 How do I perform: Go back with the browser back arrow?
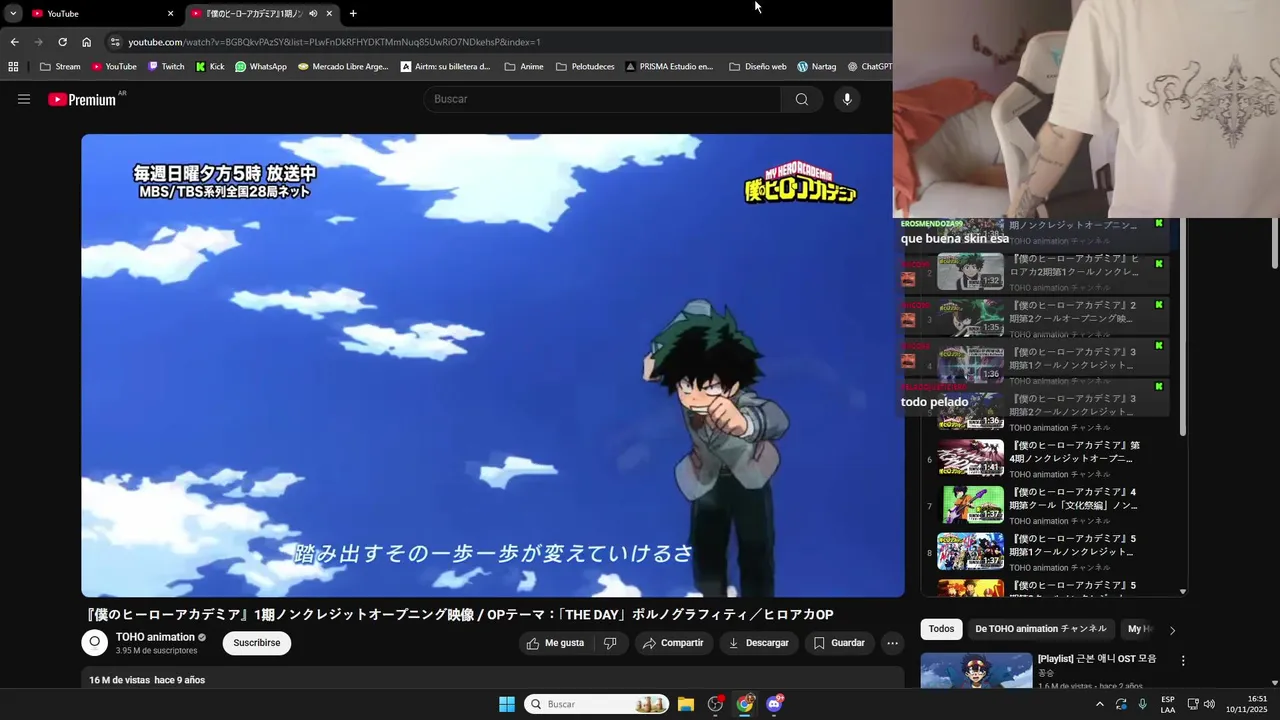[x=15, y=42]
